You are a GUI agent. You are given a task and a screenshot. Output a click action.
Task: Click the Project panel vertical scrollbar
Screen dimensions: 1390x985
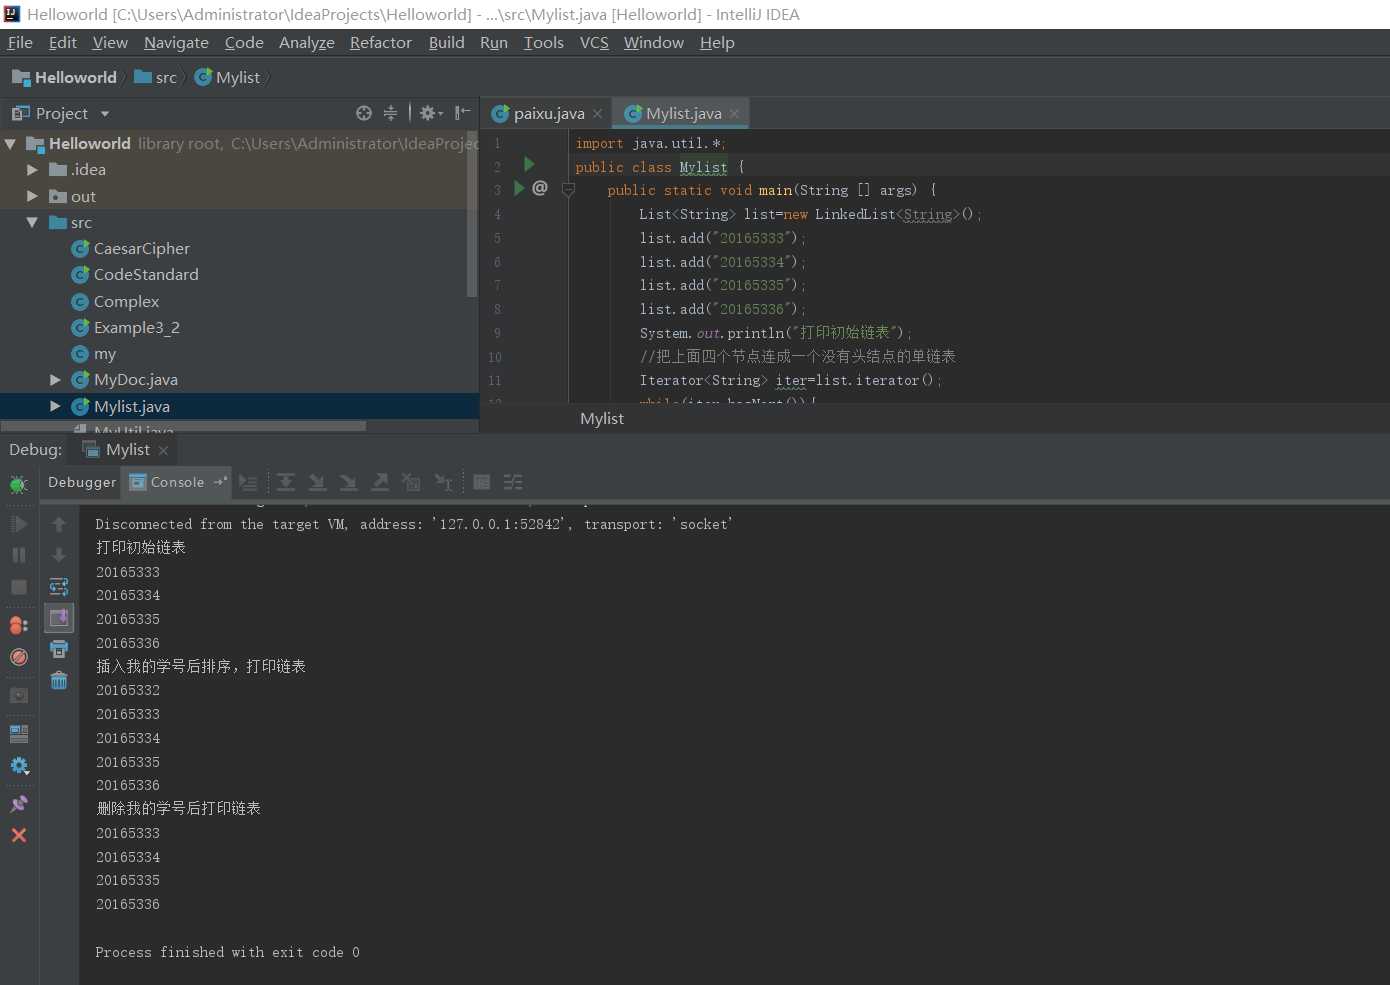(x=472, y=213)
